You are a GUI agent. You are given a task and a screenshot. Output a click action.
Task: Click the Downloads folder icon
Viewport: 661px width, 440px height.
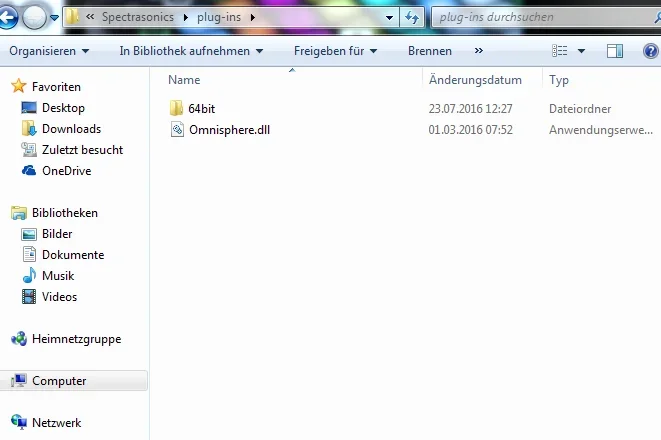[29, 128]
